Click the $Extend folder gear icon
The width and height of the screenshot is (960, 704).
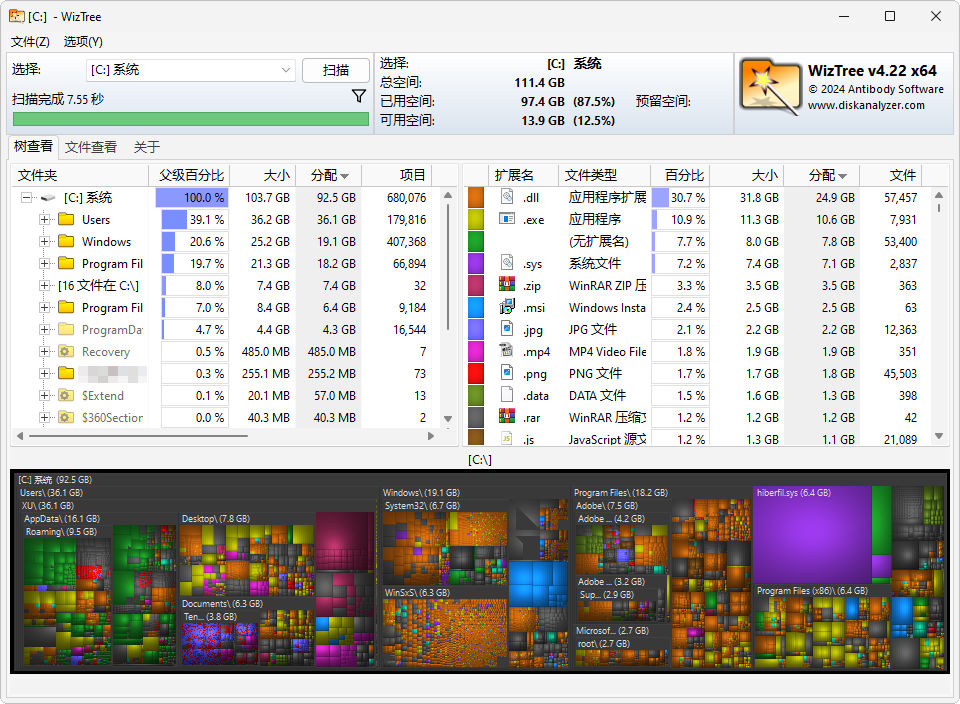66,395
